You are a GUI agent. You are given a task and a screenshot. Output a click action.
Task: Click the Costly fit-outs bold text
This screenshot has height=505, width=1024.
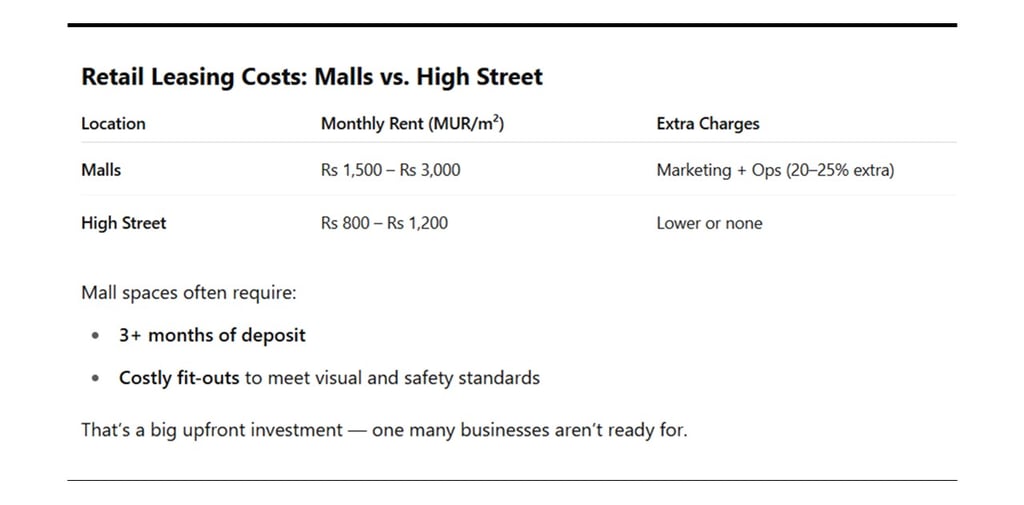tap(179, 378)
